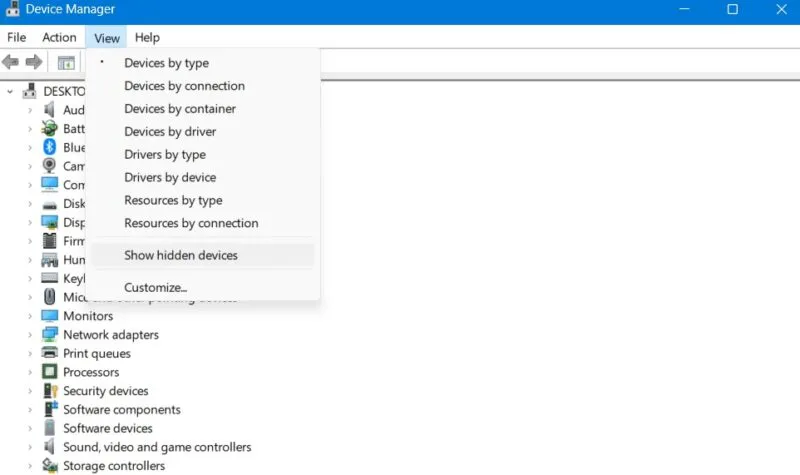Screen dimensions: 800x475
Task: Click the Bluetooth device category icon
Action: (50, 147)
